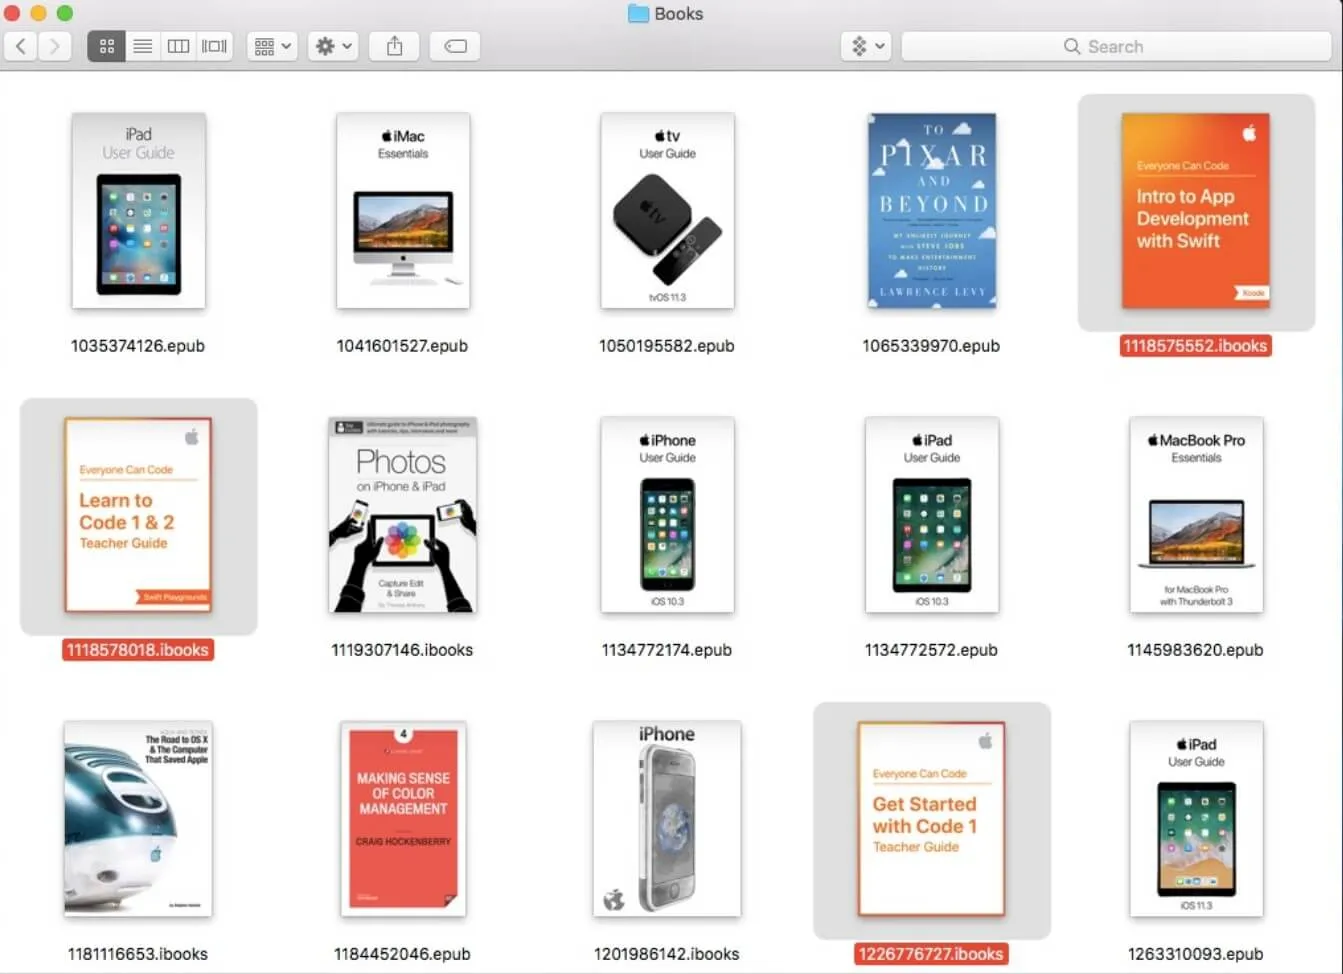This screenshot has width=1343, height=974.
Task: Select the Apple TV User Guide book cover
Action: coord(667,211)
